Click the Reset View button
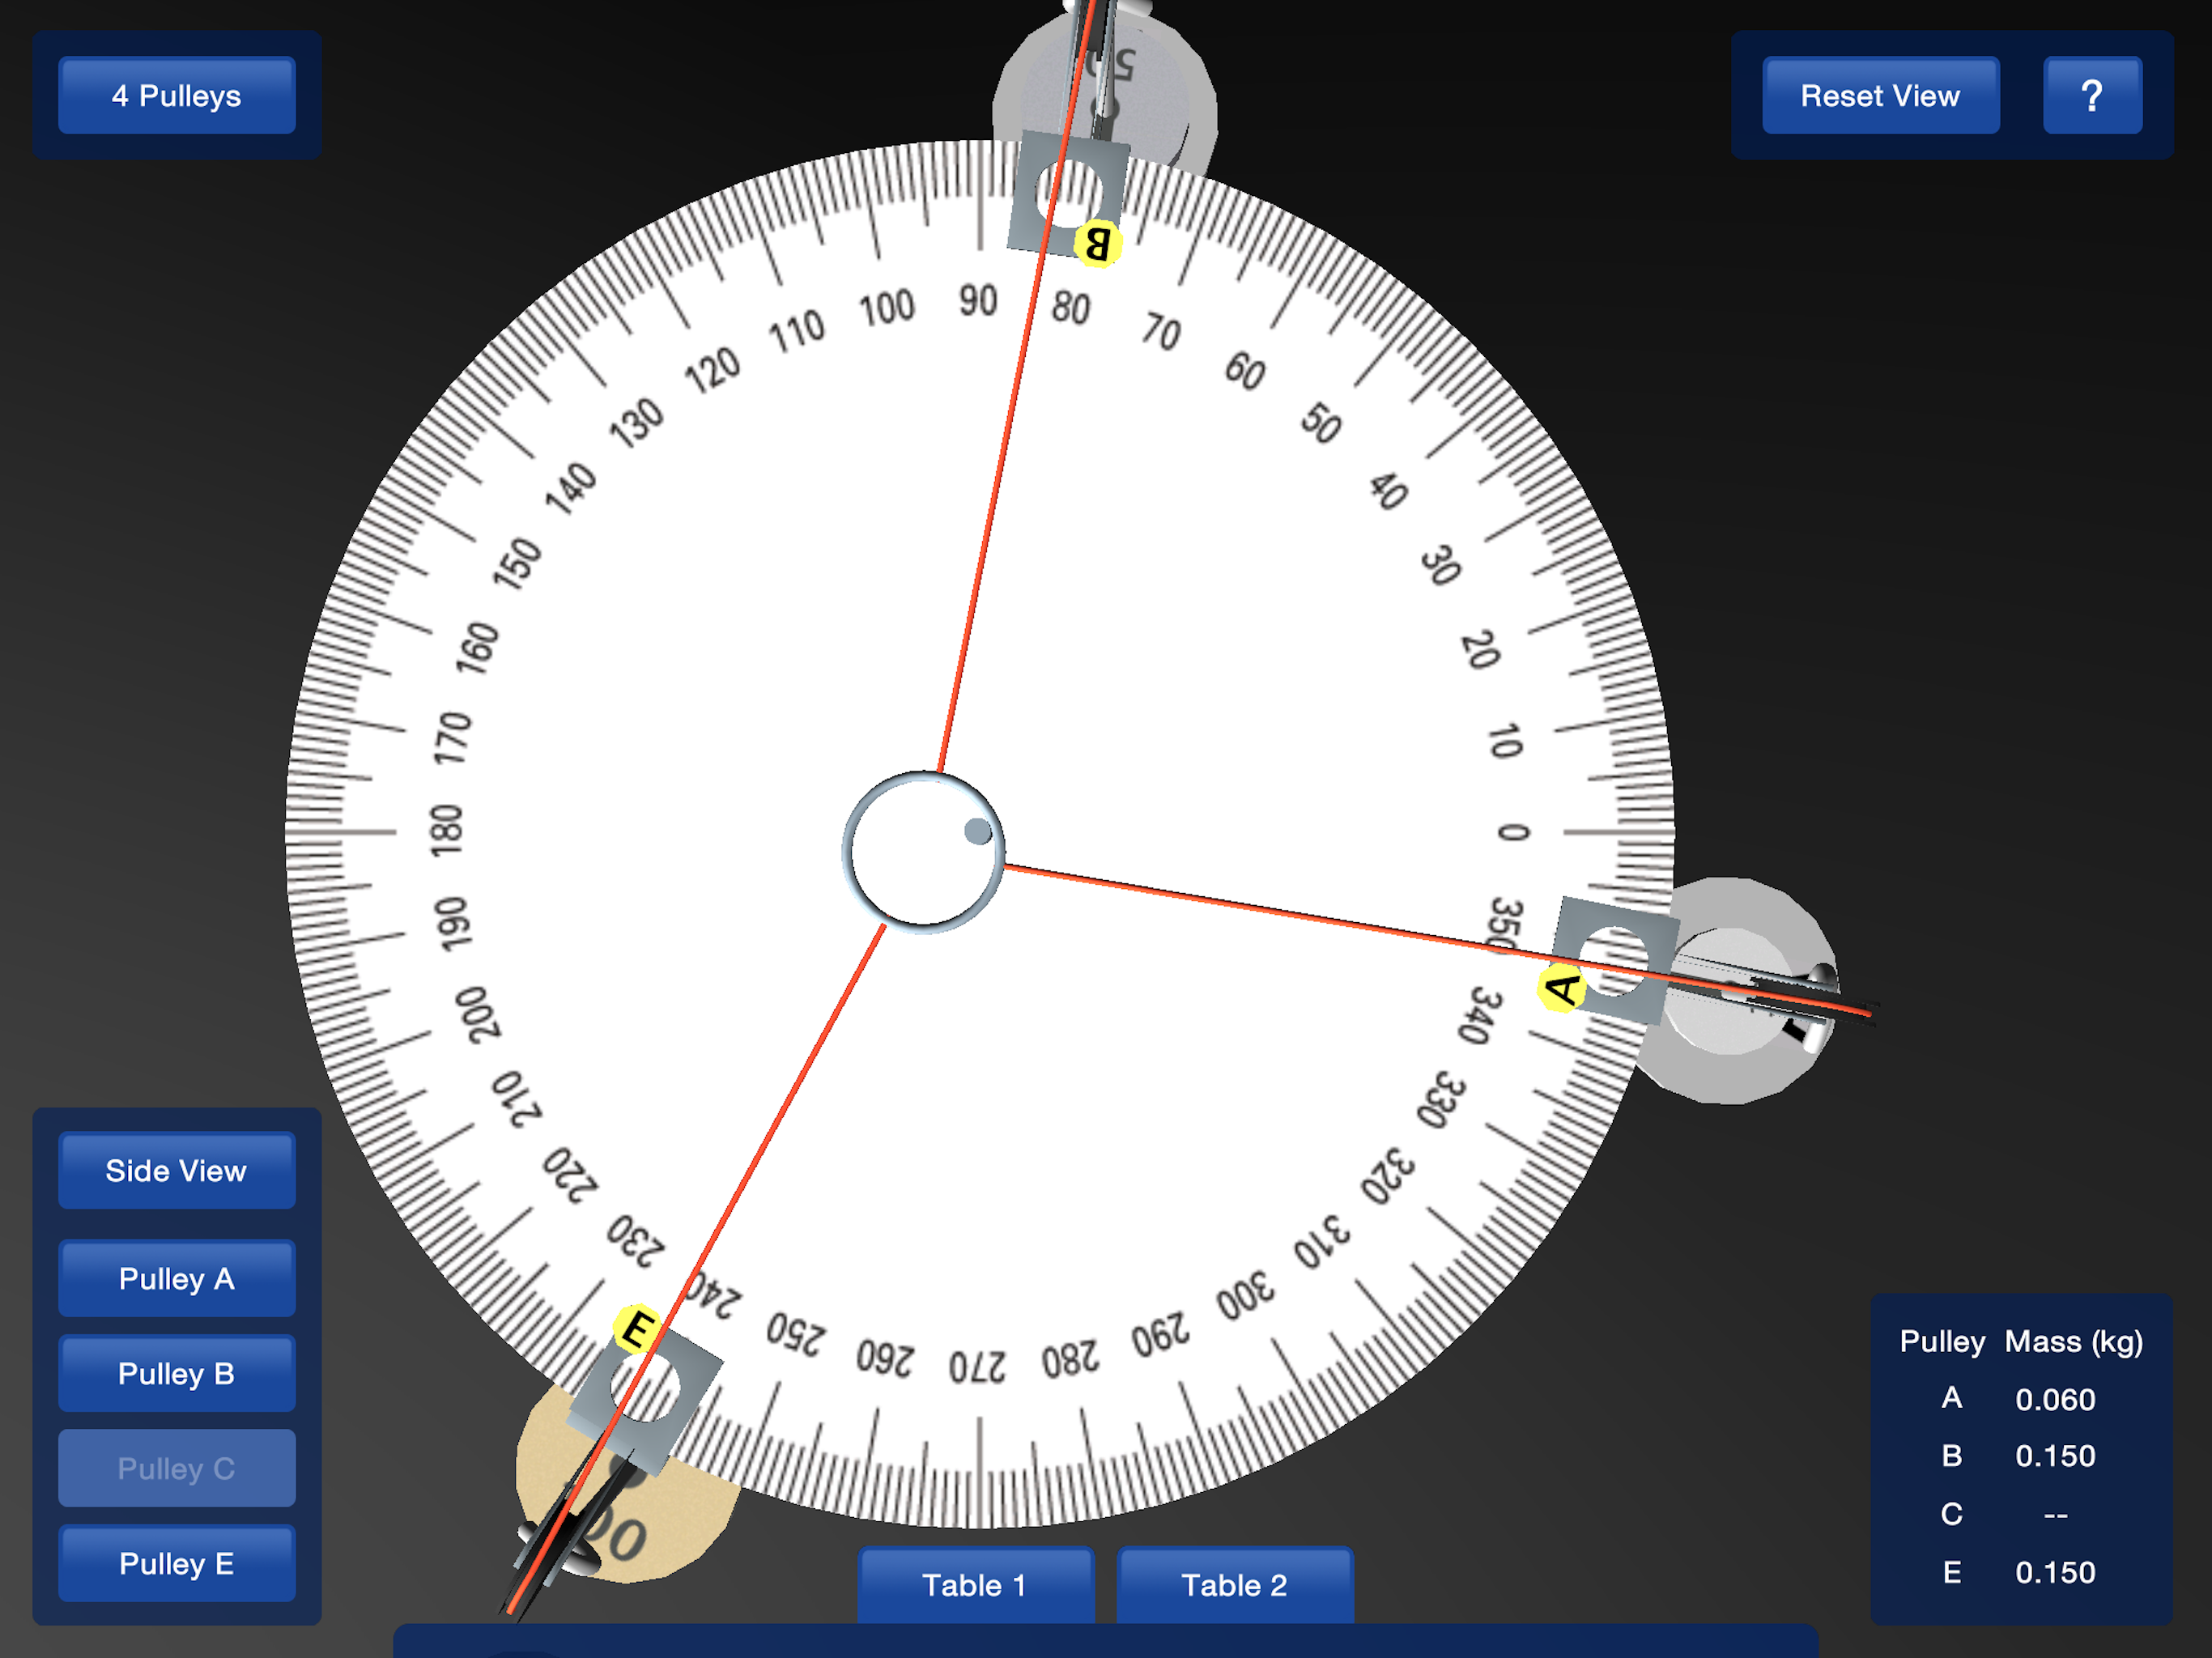The width and height of the screenshot is (2212, 1658). [x=1880, y=95]
